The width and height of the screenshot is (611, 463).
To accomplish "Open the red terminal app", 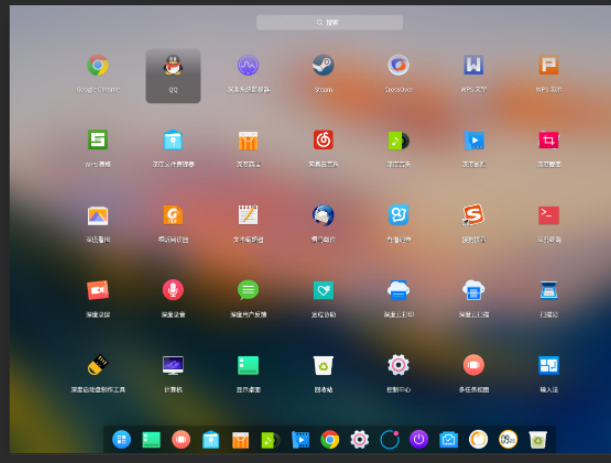I will [x=549, y=215].
